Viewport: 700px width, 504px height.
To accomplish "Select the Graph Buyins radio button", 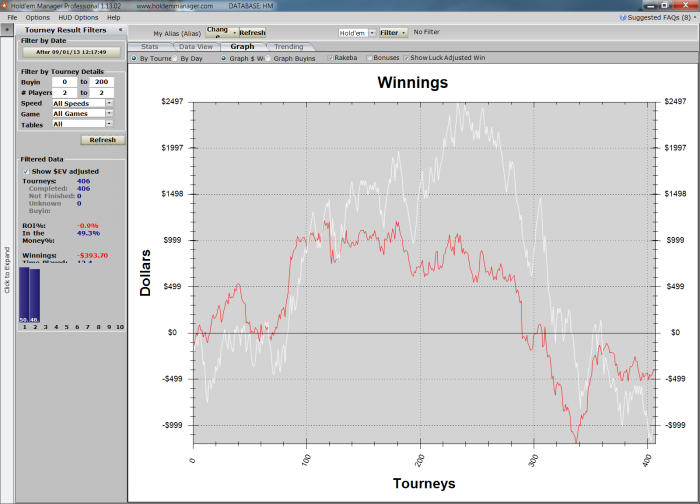I will 268,58.
